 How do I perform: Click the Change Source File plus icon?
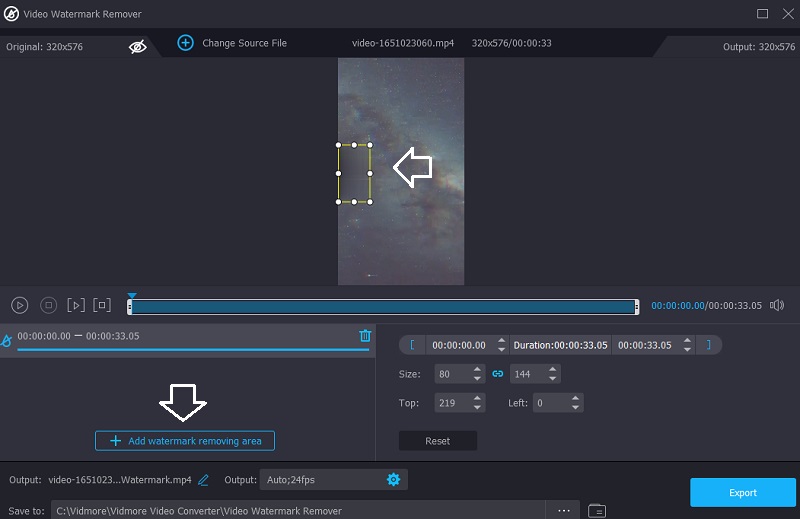pyautogui.click(x=185, y=43)
